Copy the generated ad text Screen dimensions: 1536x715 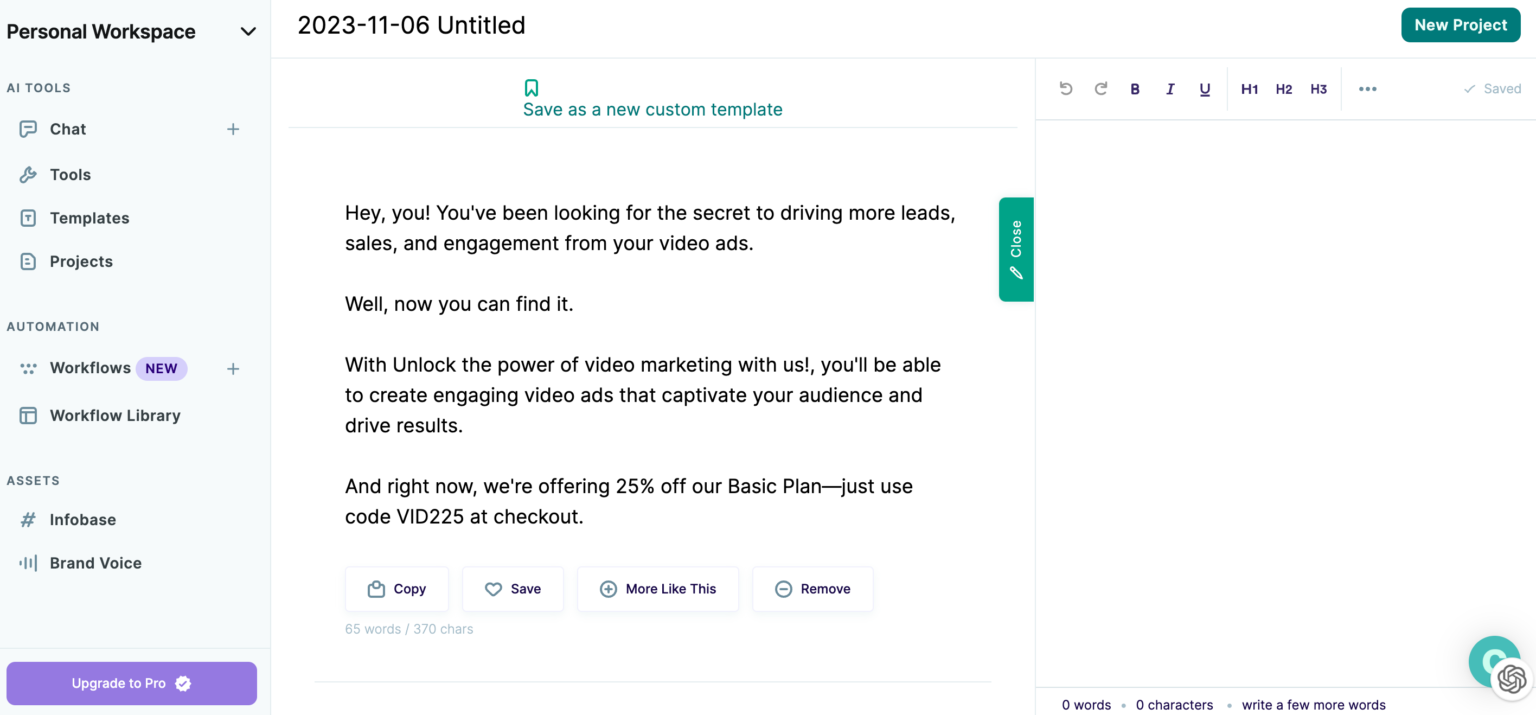coord(397,589)
